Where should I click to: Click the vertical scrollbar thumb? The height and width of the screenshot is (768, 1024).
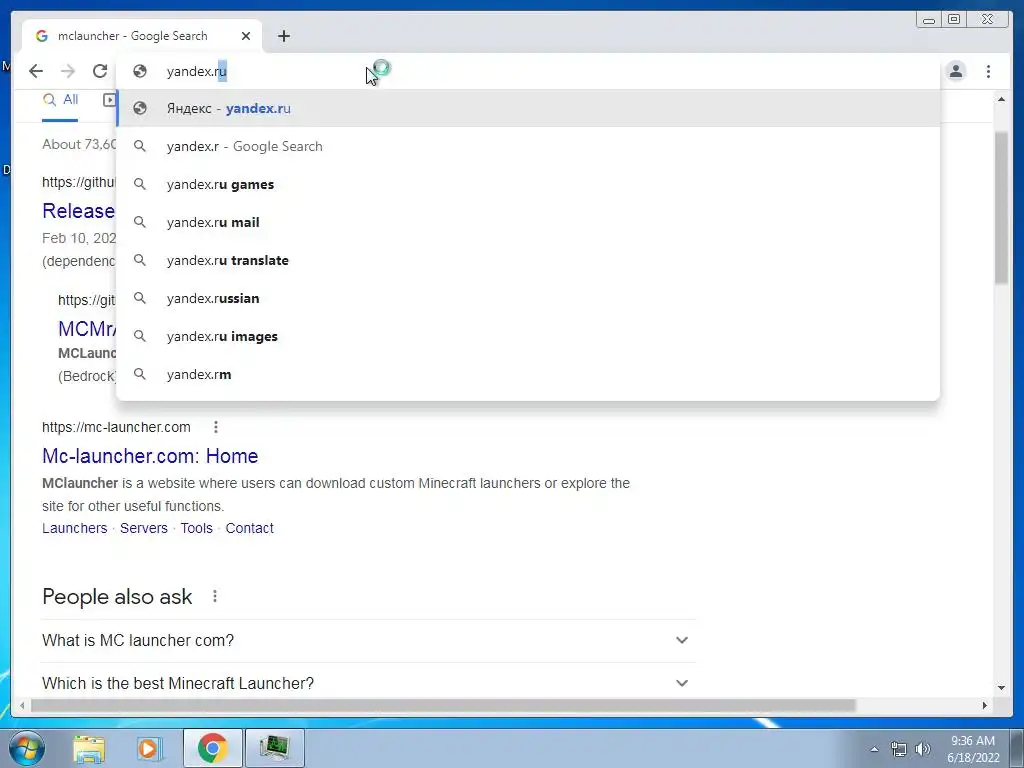[x=1001, y=207]
